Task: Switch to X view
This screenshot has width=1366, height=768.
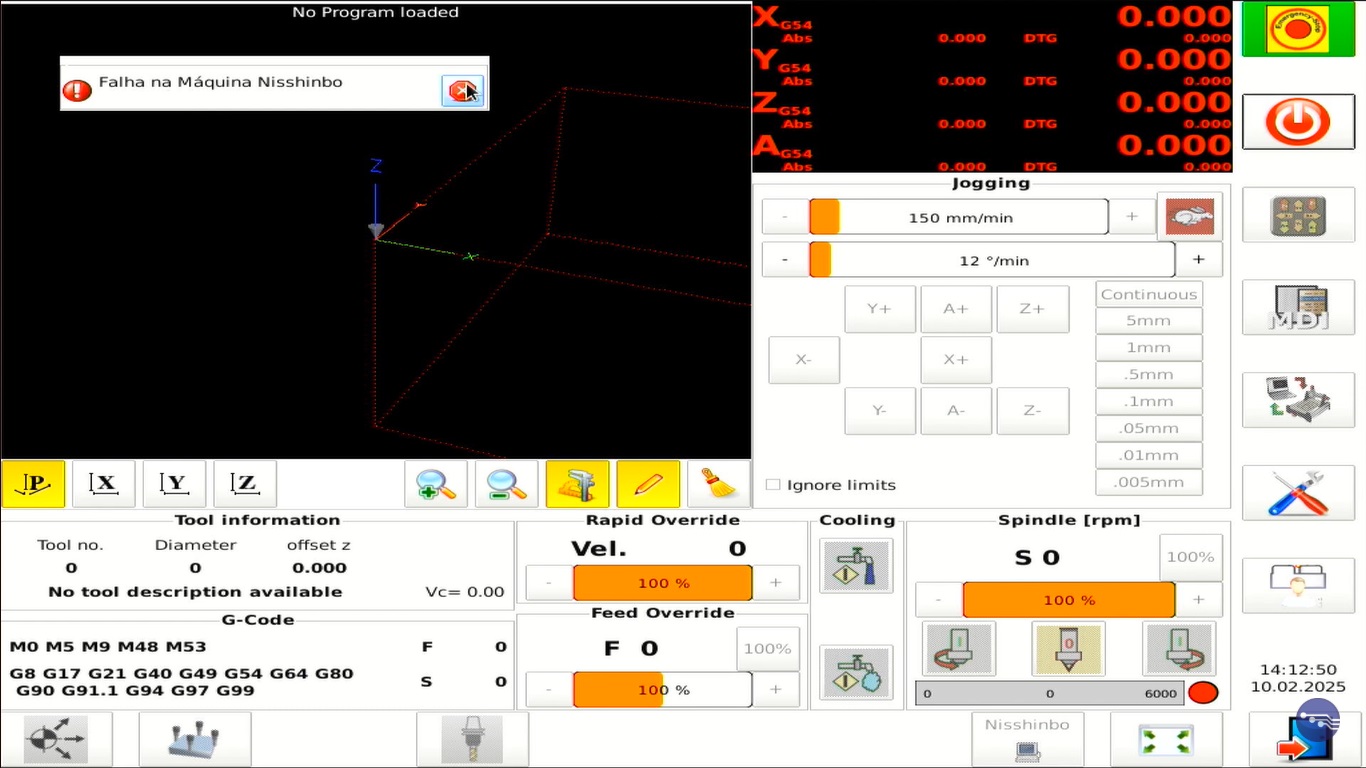Action: [104, 485]
